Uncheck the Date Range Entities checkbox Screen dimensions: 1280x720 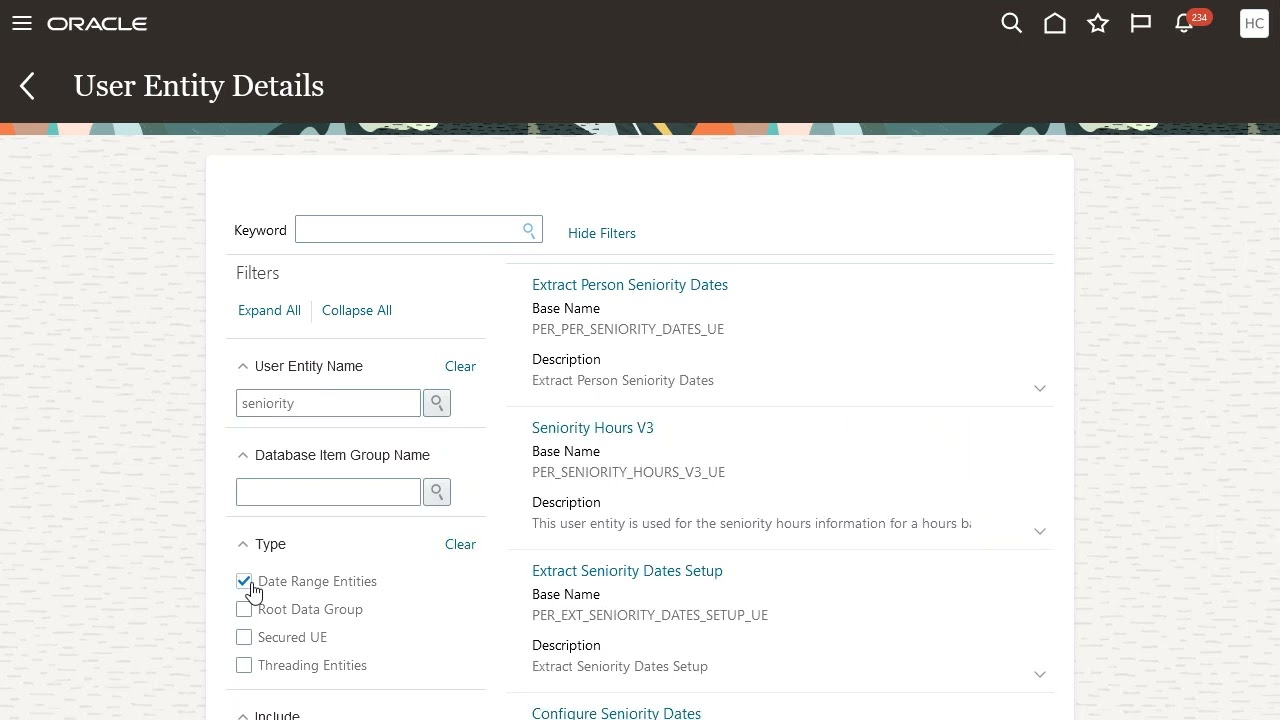pos(244,581)
